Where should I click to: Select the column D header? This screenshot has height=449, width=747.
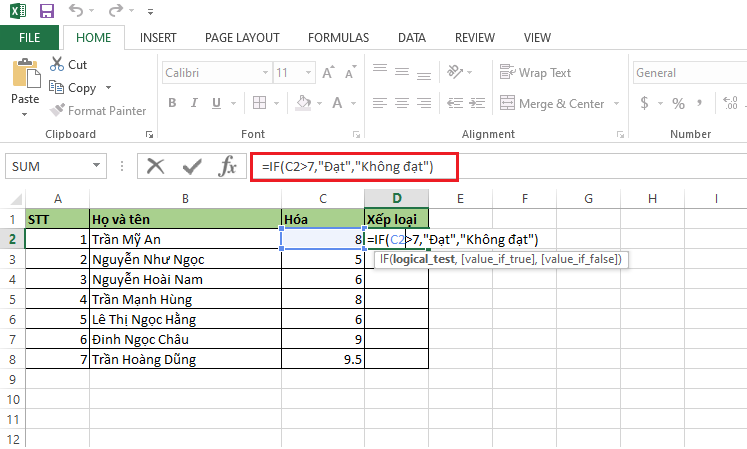(x=396, y=198)
